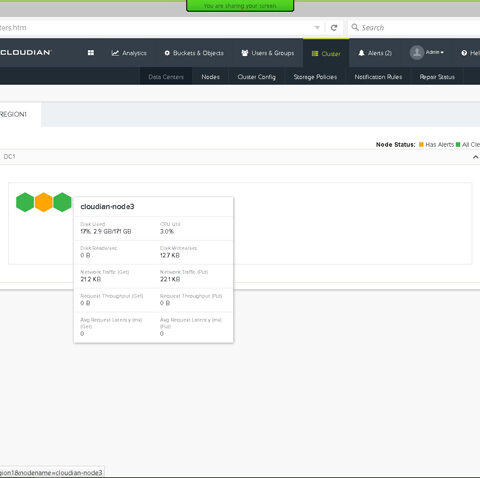
Task: Switch to Nodes tab
Action: [210, 77]
